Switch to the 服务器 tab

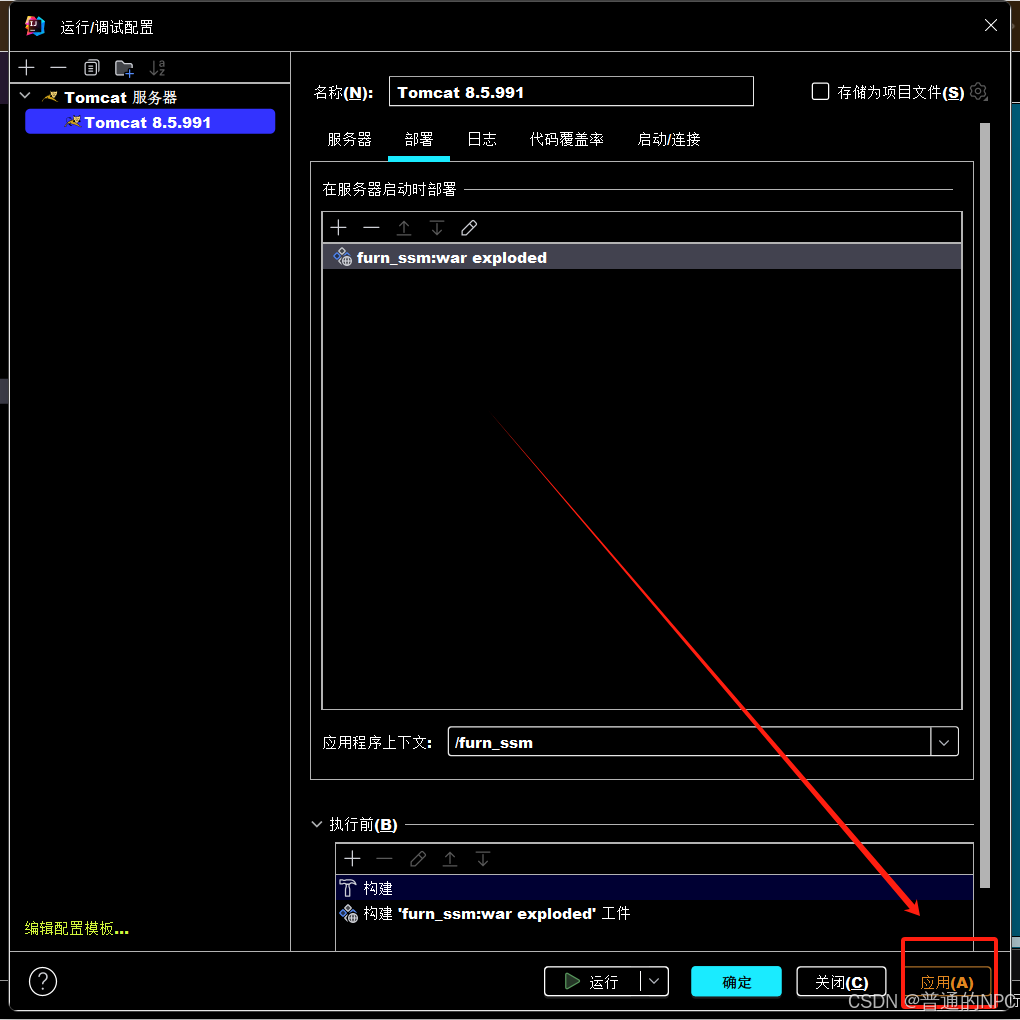pyautogui.click(x=350, y=139)
